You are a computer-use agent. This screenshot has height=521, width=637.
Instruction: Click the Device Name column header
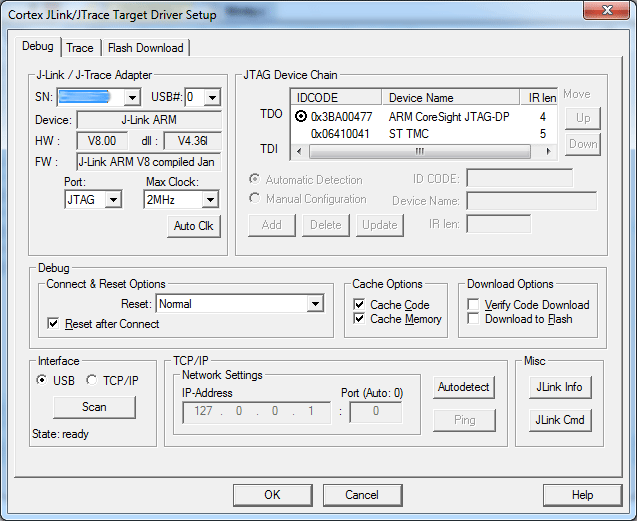pyautogui.click(x=451, y=98)
